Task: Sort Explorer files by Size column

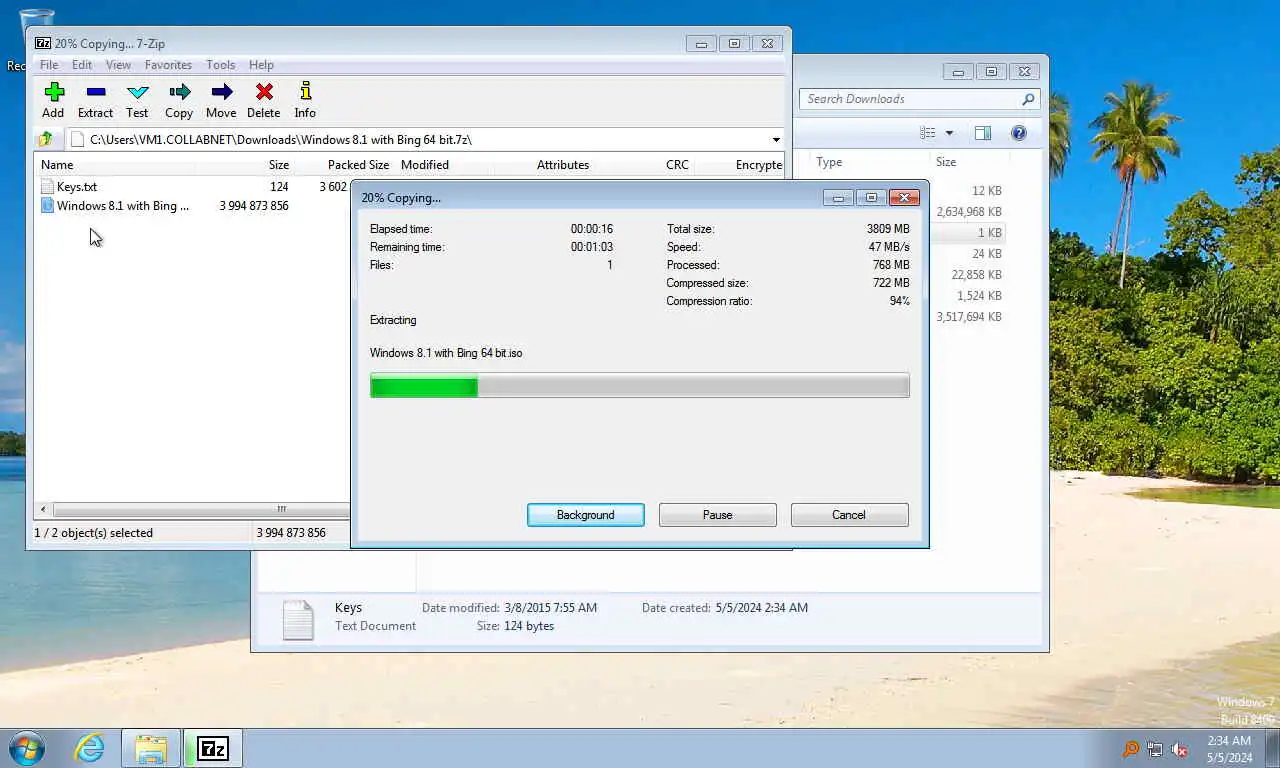Action: click(x=946, y=162)
